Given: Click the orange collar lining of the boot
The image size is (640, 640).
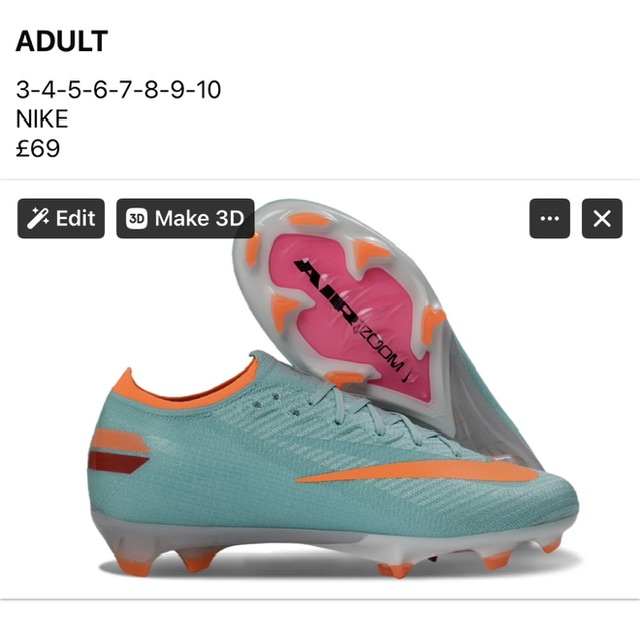Looking at the screenshot, I should (x=186, y=388).
